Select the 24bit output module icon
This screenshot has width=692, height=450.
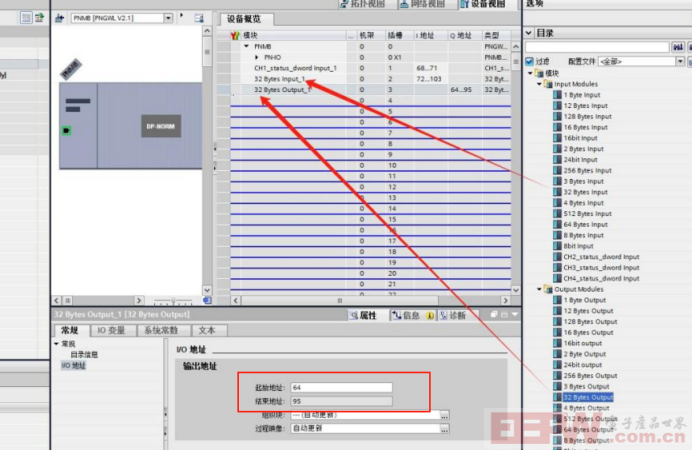pos(557,365)
